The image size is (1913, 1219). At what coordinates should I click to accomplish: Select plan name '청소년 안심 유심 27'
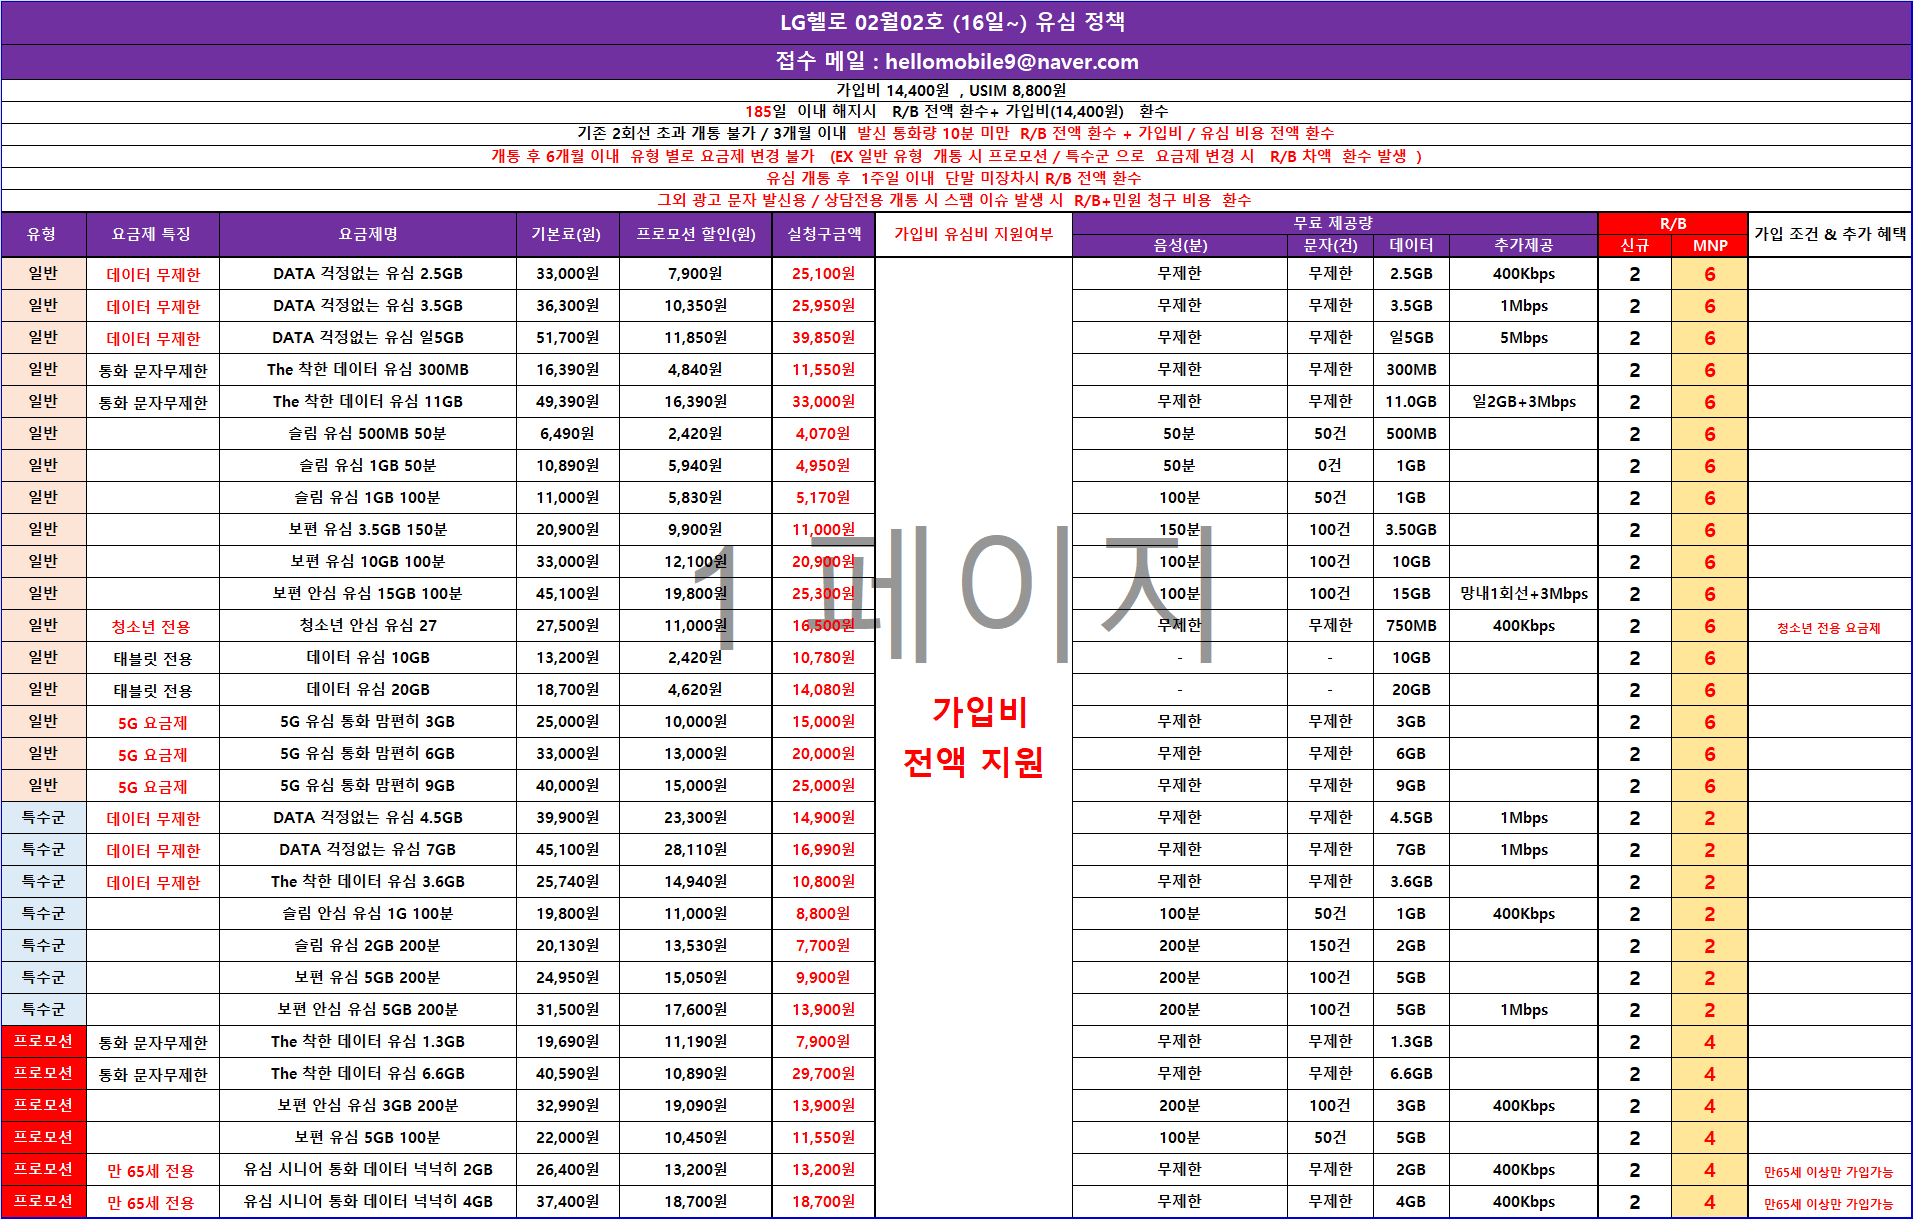(368, 625)
